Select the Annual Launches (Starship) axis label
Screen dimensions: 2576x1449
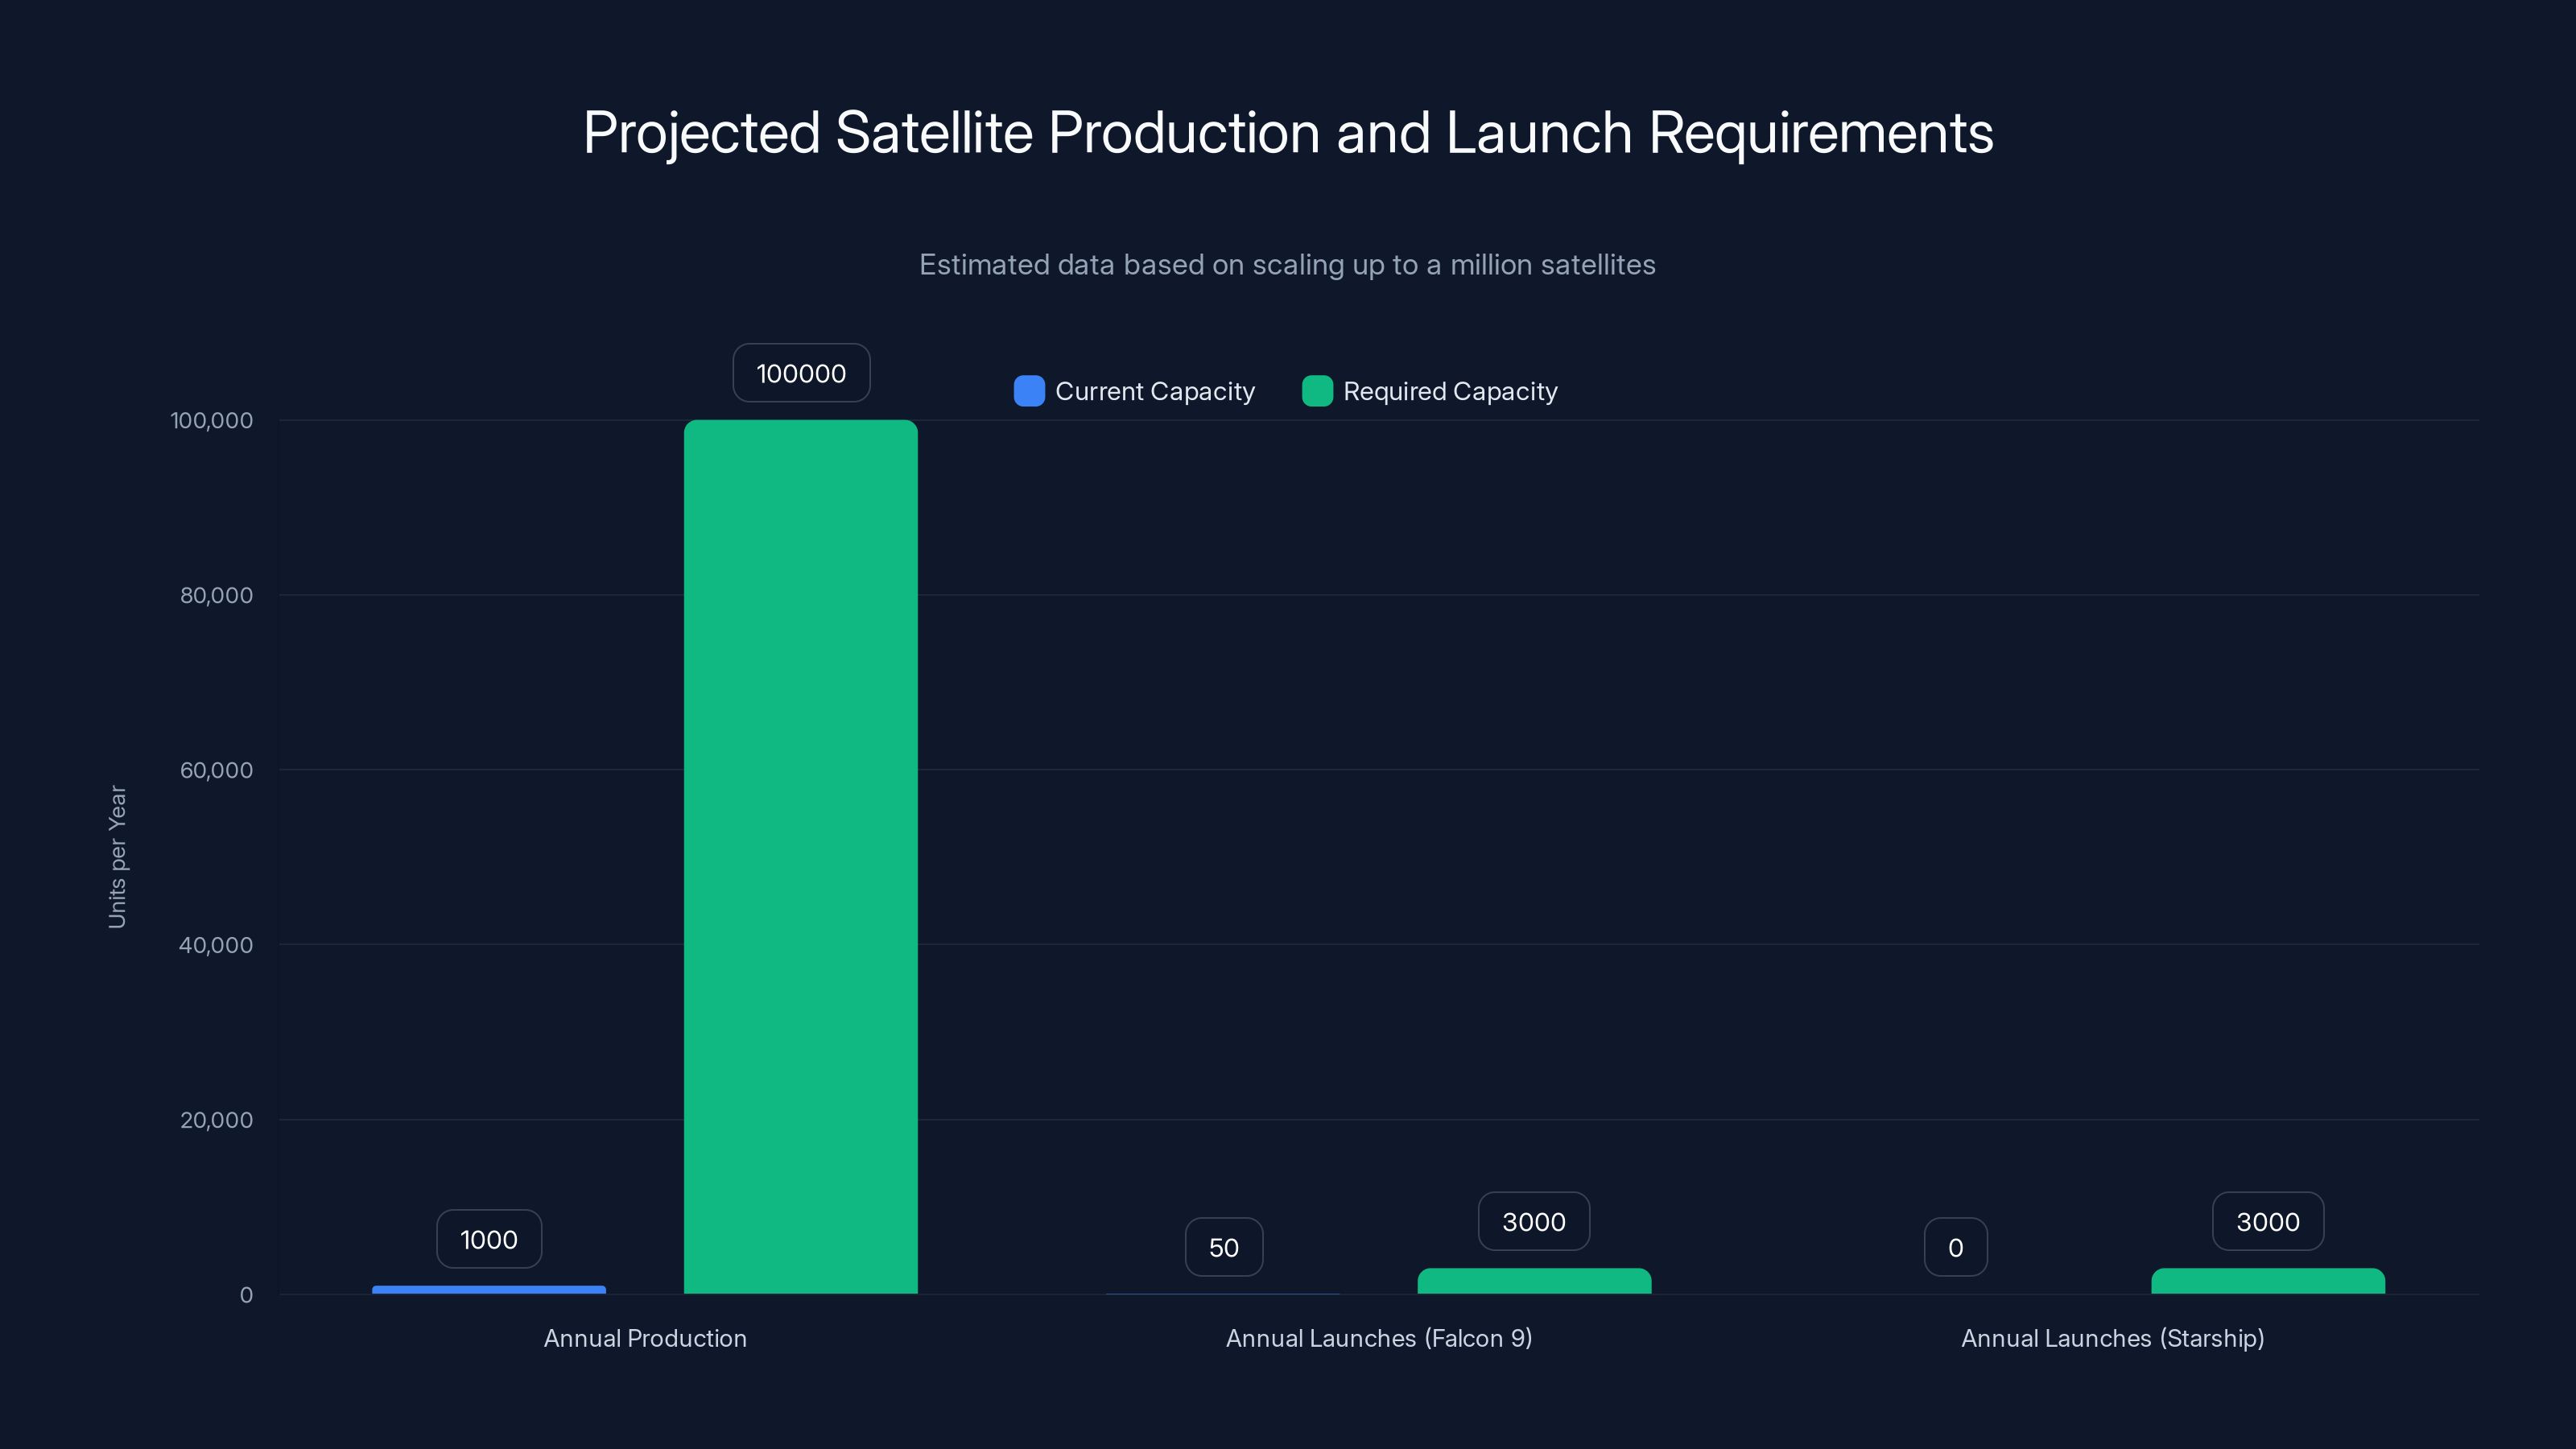(2112, 1338)
